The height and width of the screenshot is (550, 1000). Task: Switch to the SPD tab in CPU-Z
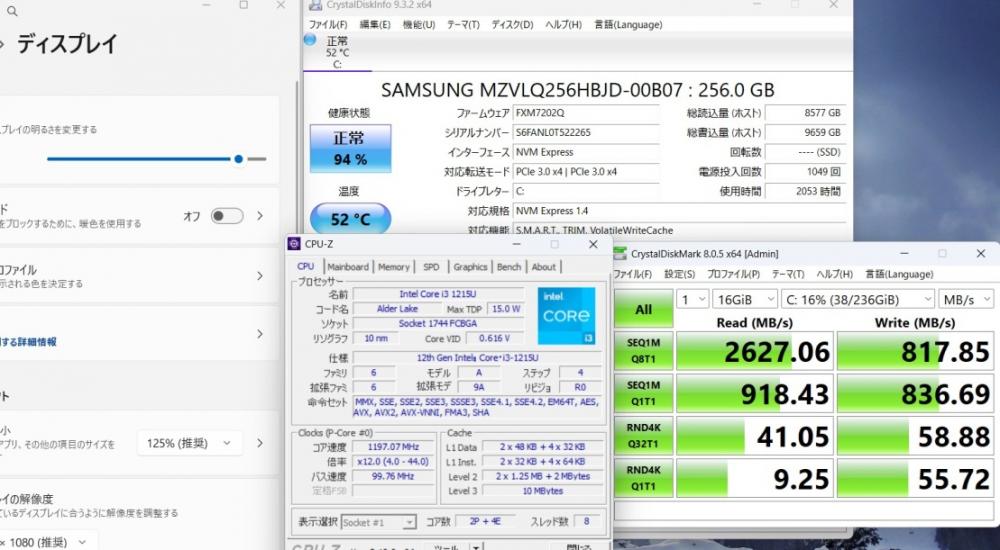click(431, 267)
